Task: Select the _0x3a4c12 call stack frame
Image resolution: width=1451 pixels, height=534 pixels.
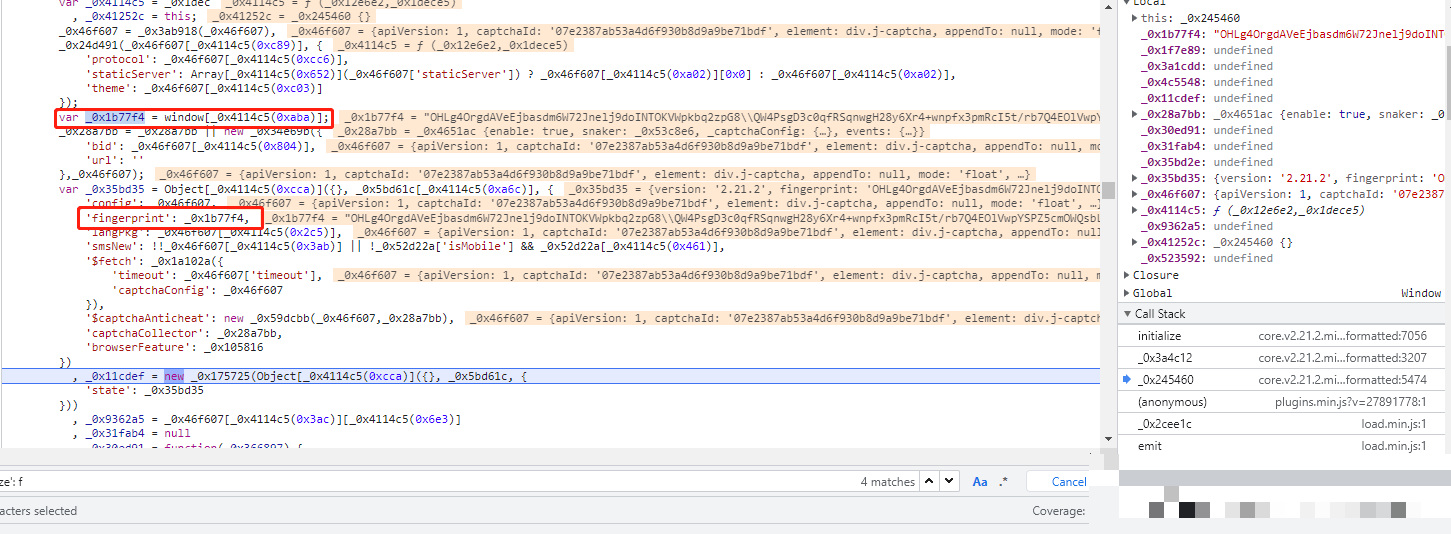Action: point(1165,358)
